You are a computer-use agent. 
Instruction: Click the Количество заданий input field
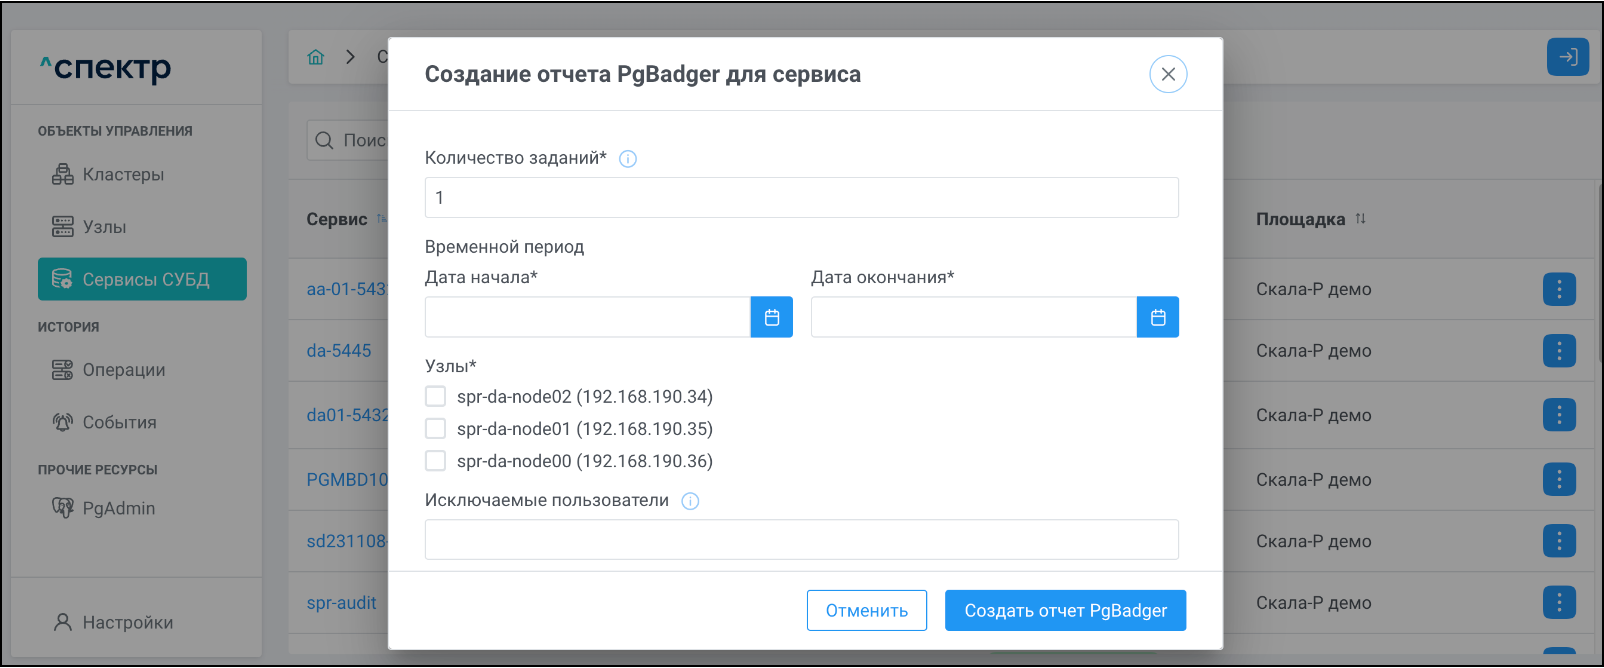click(x=802, y=198)
